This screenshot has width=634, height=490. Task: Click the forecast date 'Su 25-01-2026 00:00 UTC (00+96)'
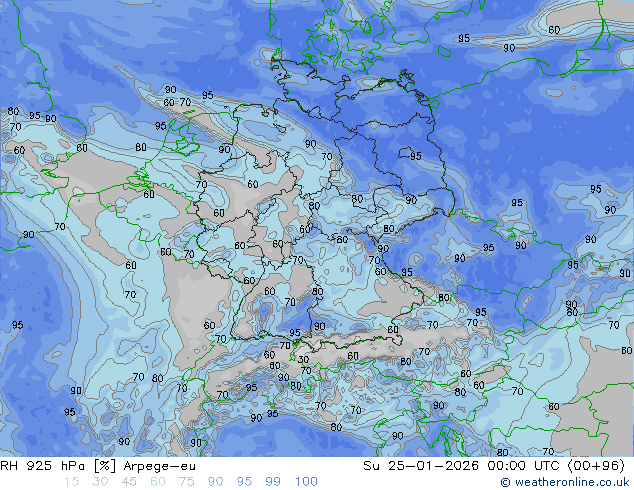[494, 466]
